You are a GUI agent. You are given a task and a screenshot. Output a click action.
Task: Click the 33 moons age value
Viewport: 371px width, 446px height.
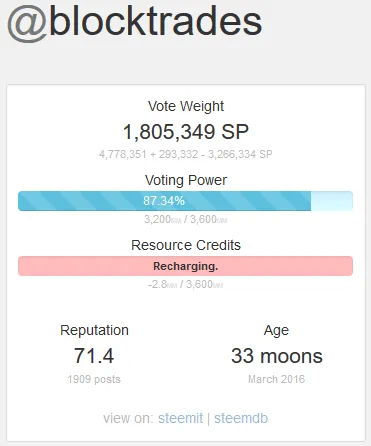pyautogui.click(x=277, y=356)
